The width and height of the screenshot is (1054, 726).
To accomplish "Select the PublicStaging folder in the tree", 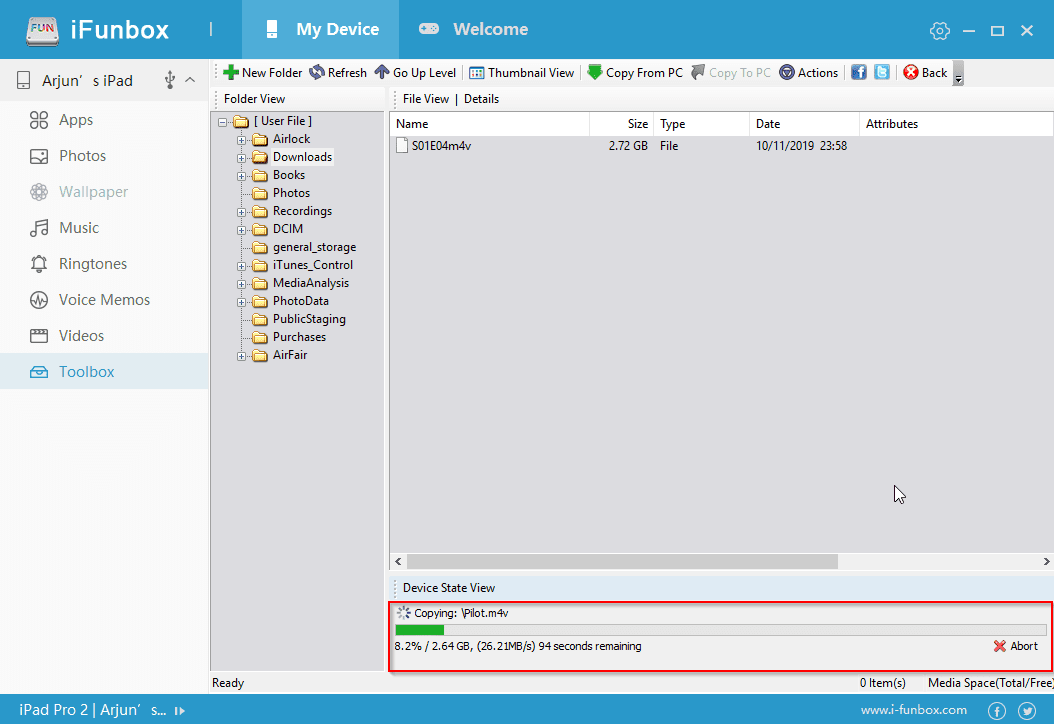I will [x=309, y=319].
